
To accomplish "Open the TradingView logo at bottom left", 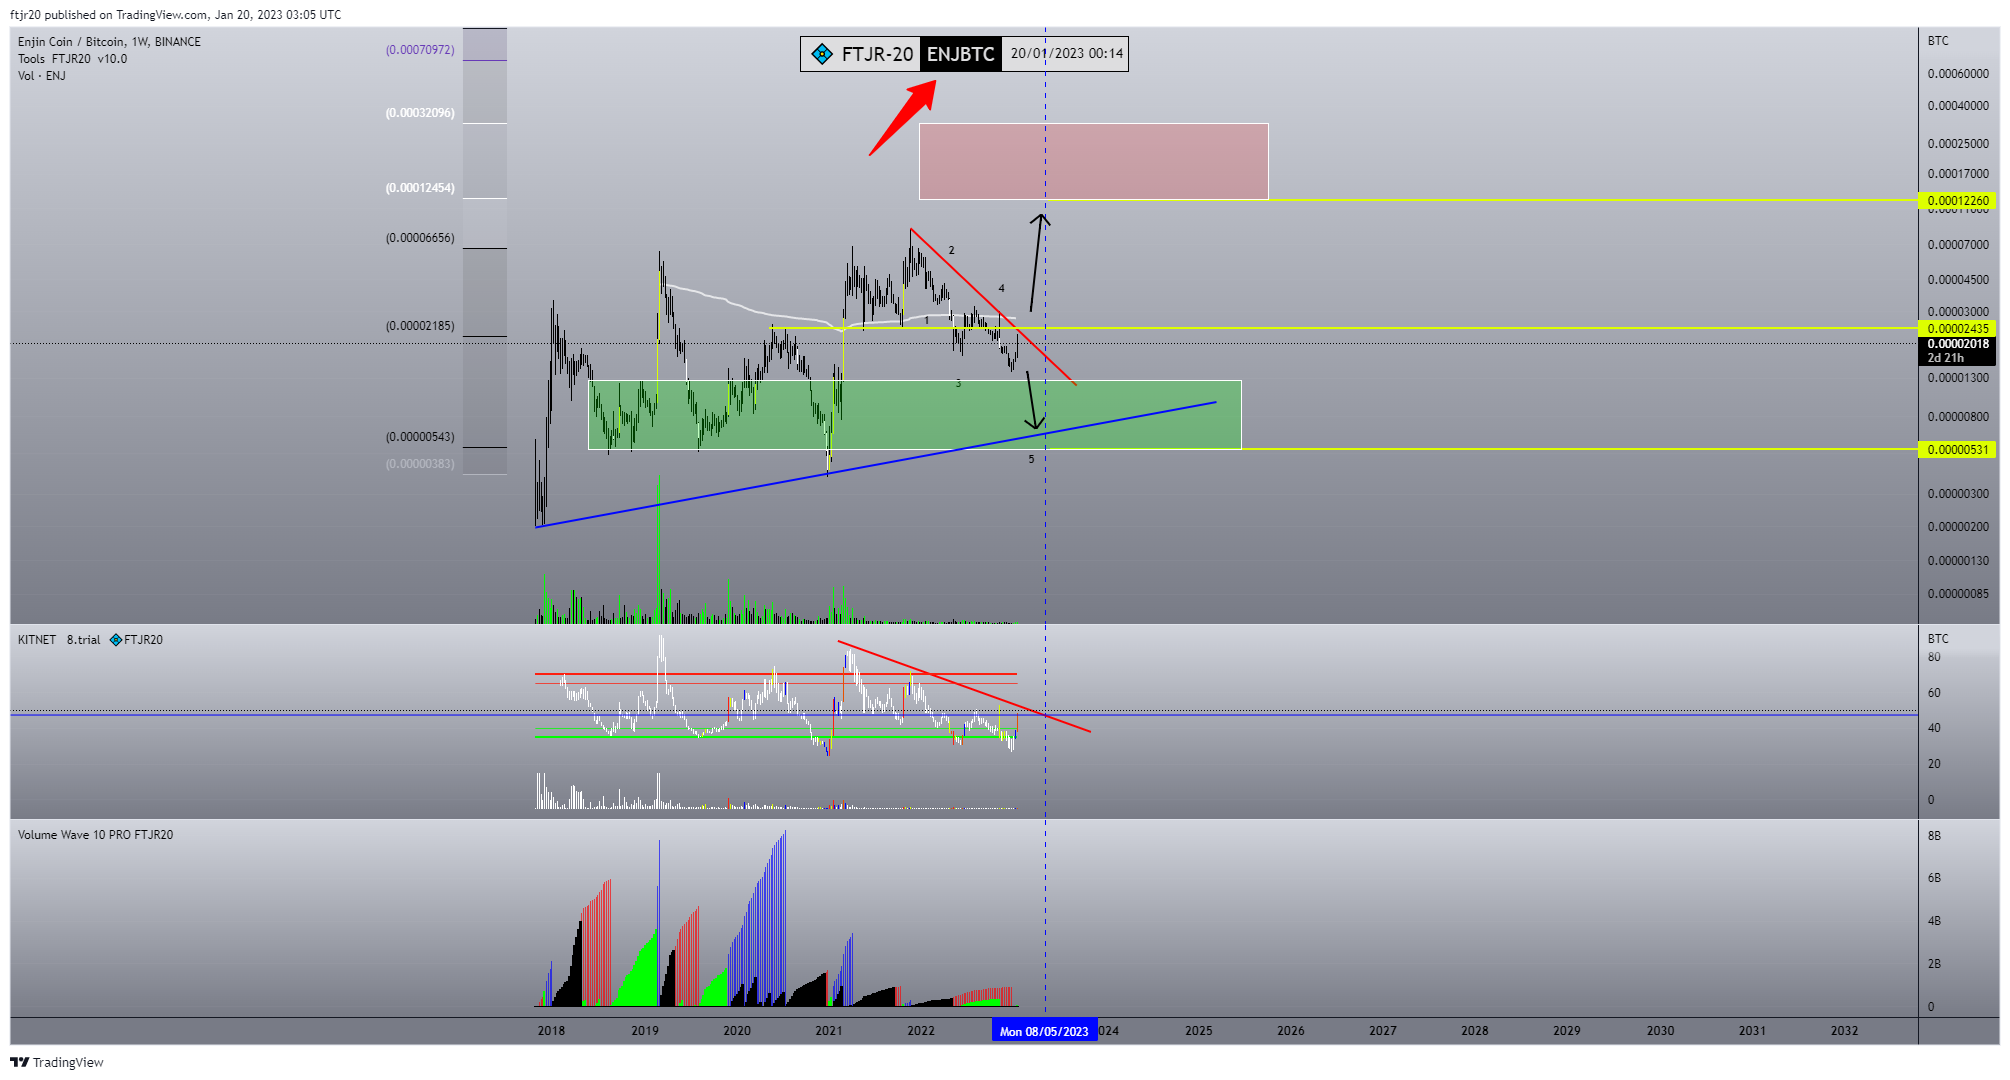I will 57,1062.
